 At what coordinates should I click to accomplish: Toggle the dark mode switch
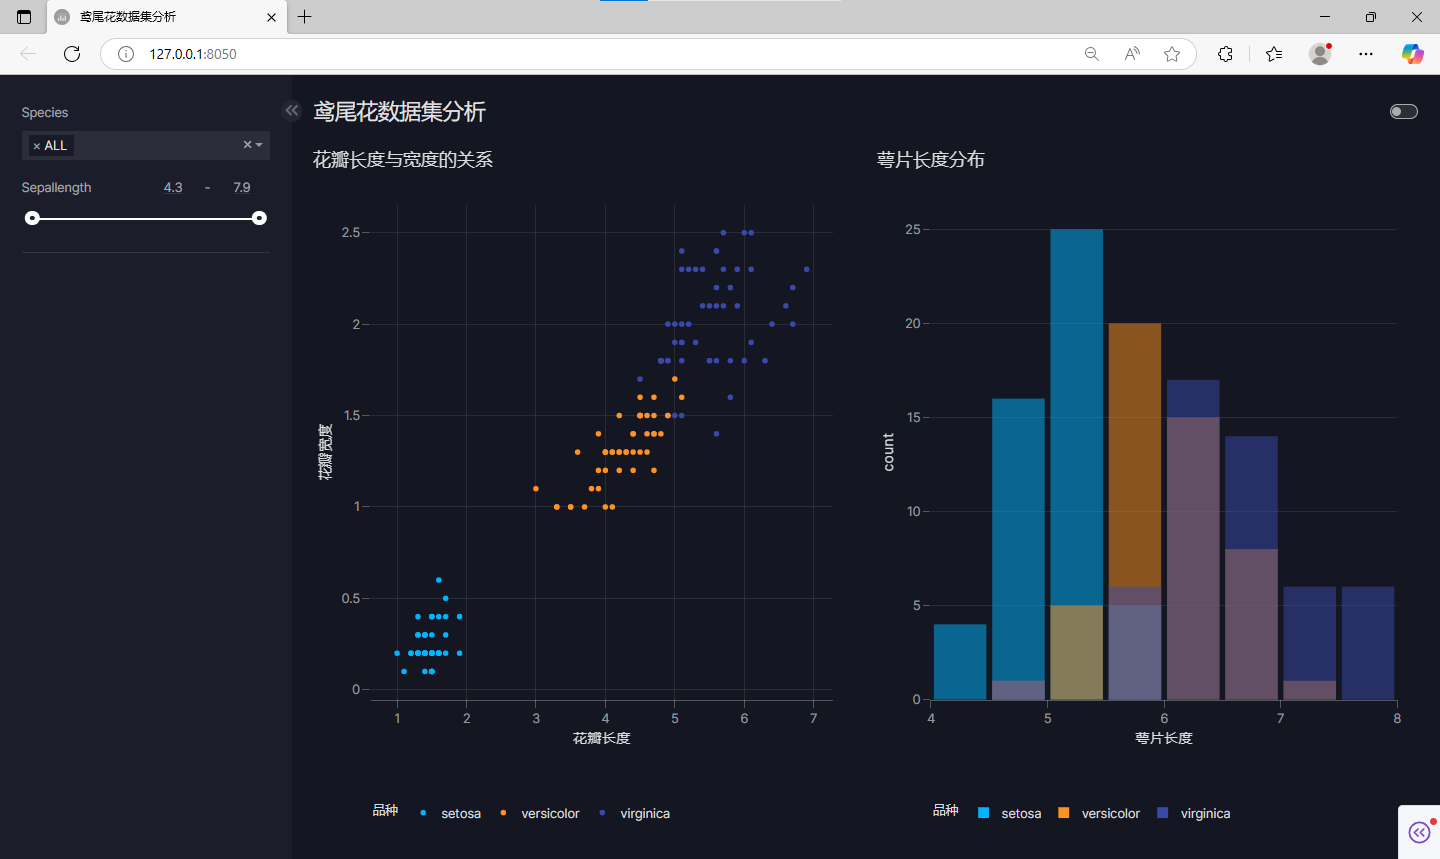pyautogui.click(x=1403, y=111)
